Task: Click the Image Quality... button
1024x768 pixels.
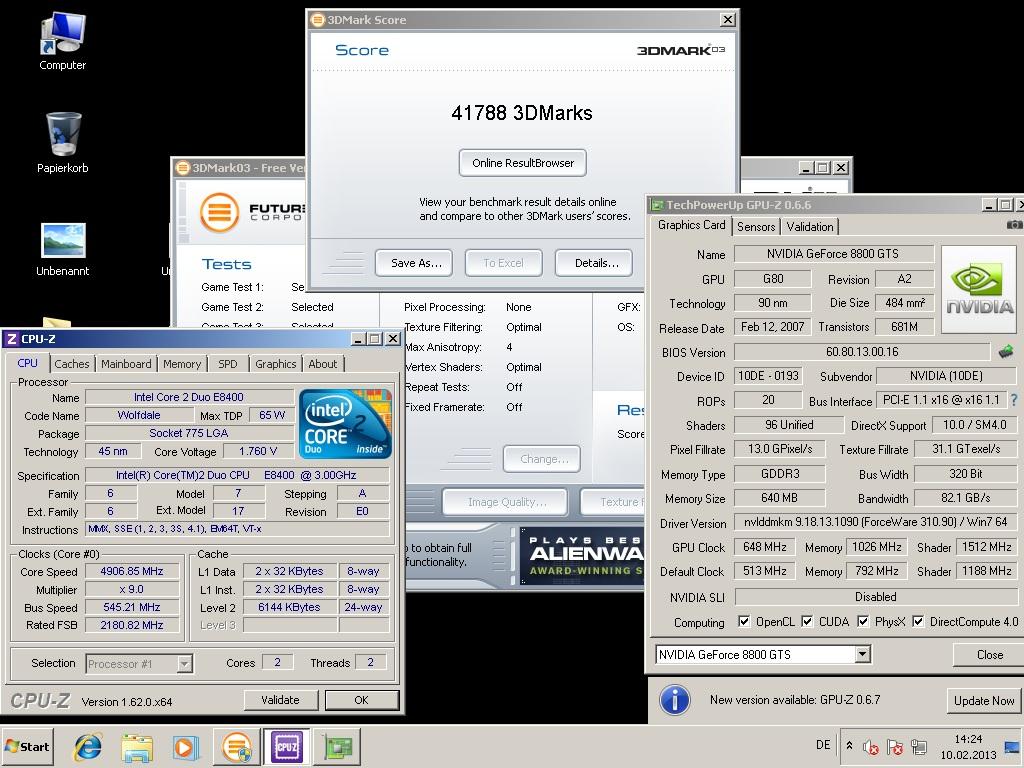Action: (x=505, y=502)
